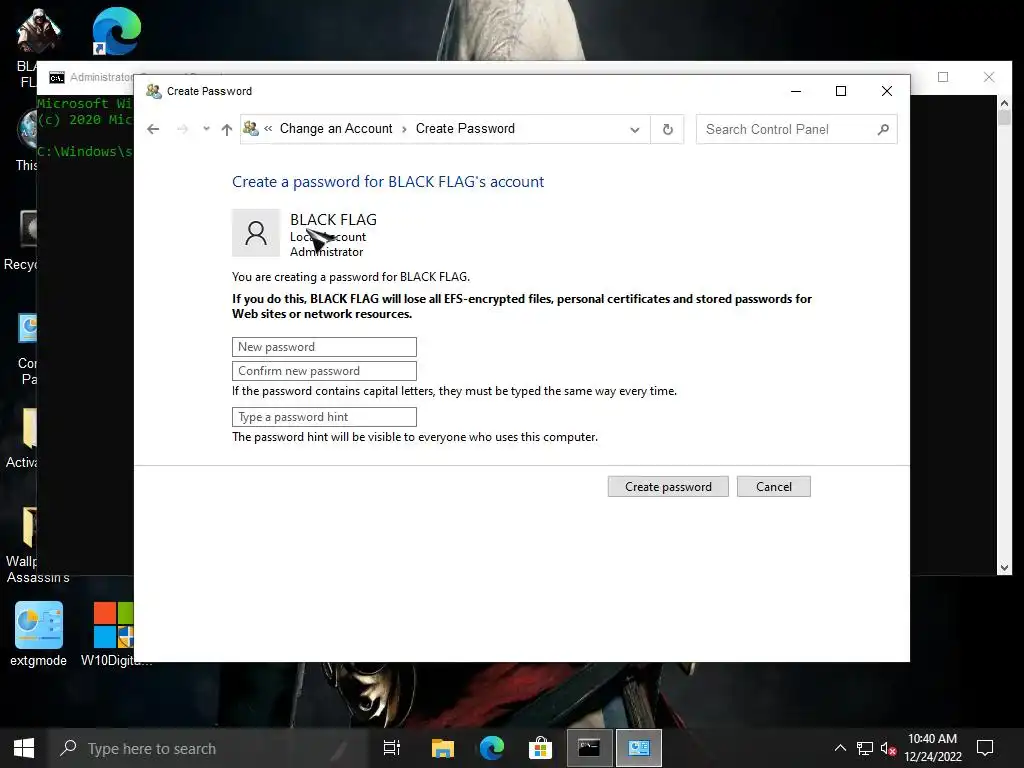The height and width of the screenshot is (768, 1024).
Task: Click the Confirm new password field
Action: (324, 371)
